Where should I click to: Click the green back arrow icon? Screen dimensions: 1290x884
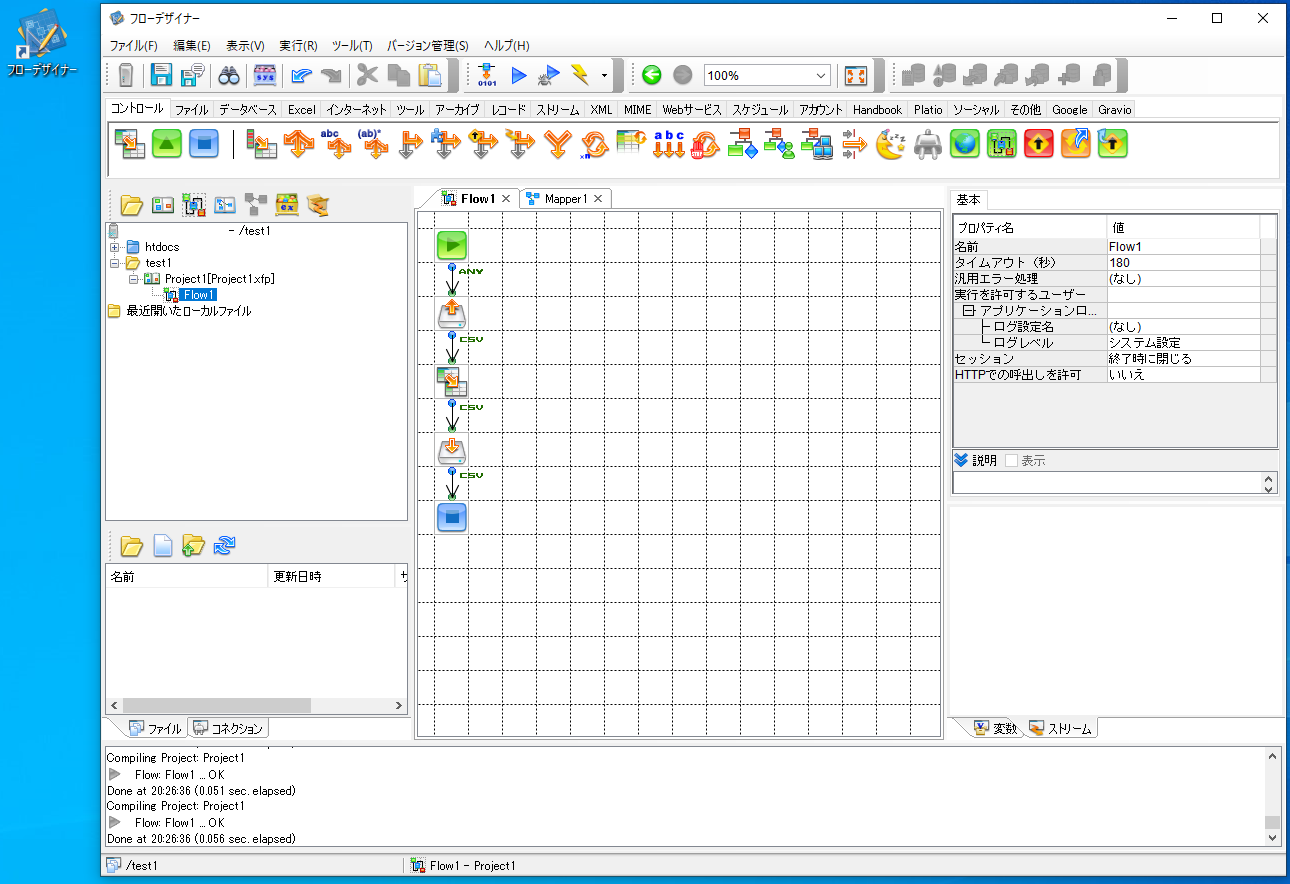point(652,75)
